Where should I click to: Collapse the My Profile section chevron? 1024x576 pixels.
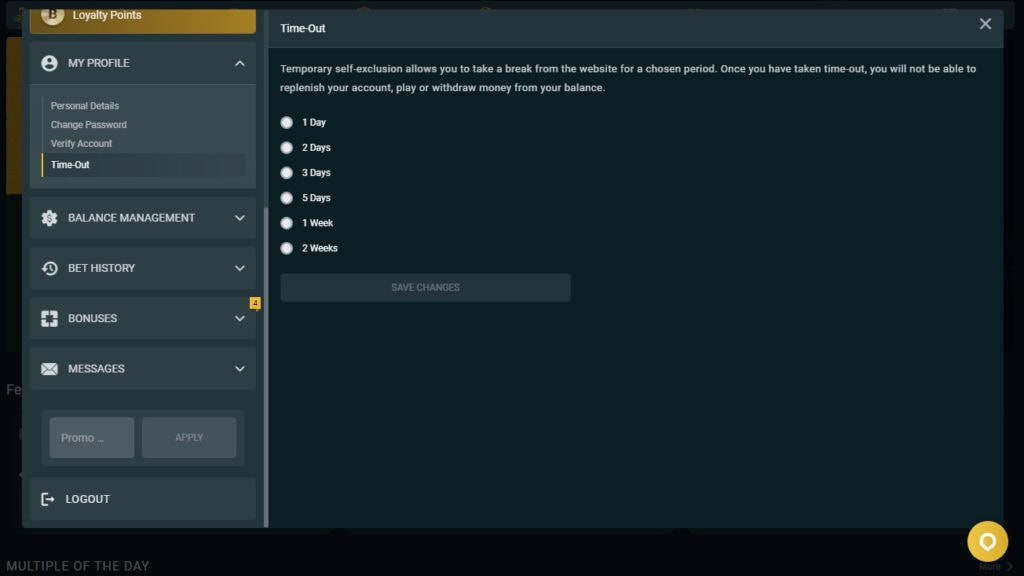coord(240,63)
